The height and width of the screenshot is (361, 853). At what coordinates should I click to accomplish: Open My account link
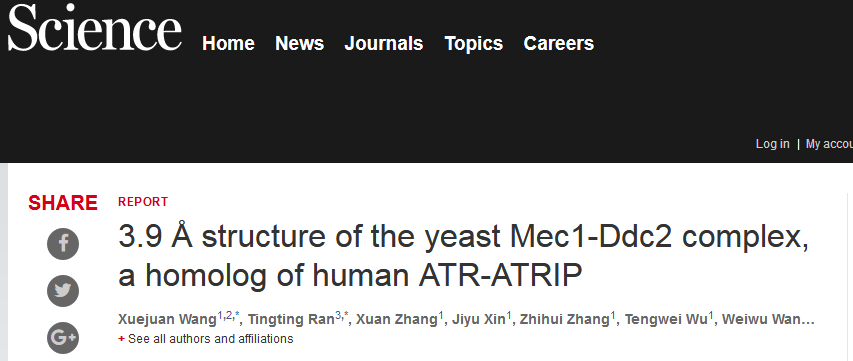(x=829, y=144)
